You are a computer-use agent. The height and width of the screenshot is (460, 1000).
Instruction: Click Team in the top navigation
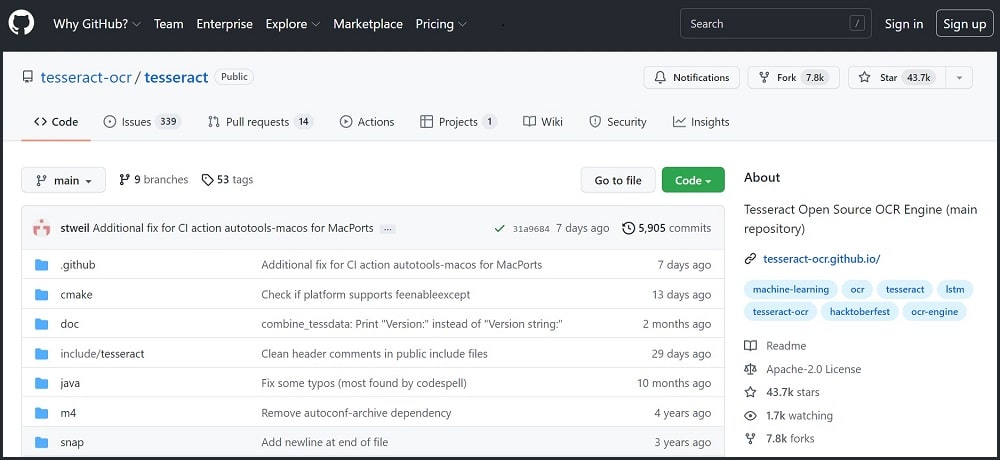coord(168,24)
